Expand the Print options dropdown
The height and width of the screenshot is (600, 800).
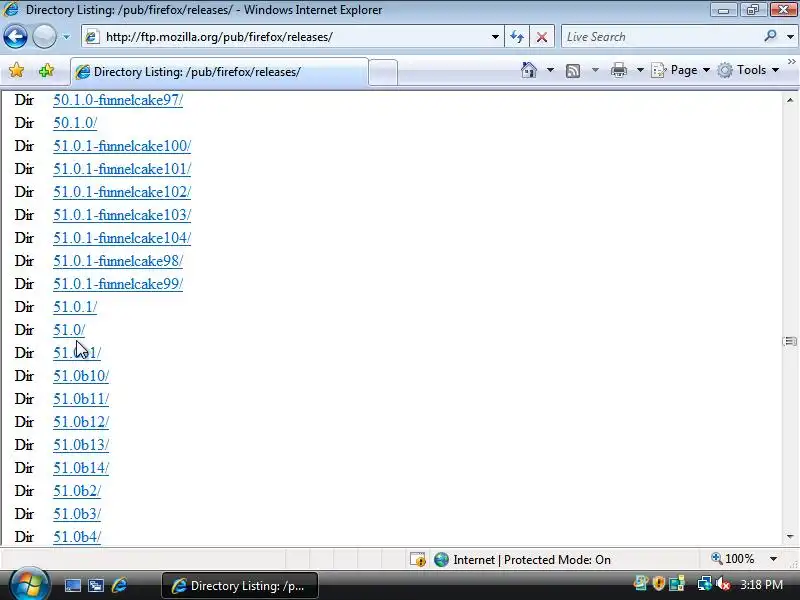(x=640, y=70)
